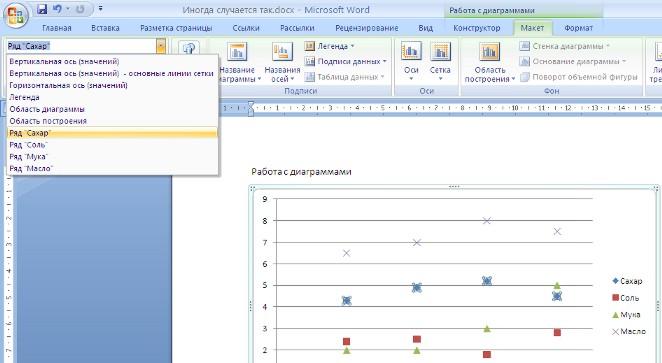The height and width of the screenshot is (363, 662).
Task: Open the Таблица данных dropdown
Action: (345, 77)
